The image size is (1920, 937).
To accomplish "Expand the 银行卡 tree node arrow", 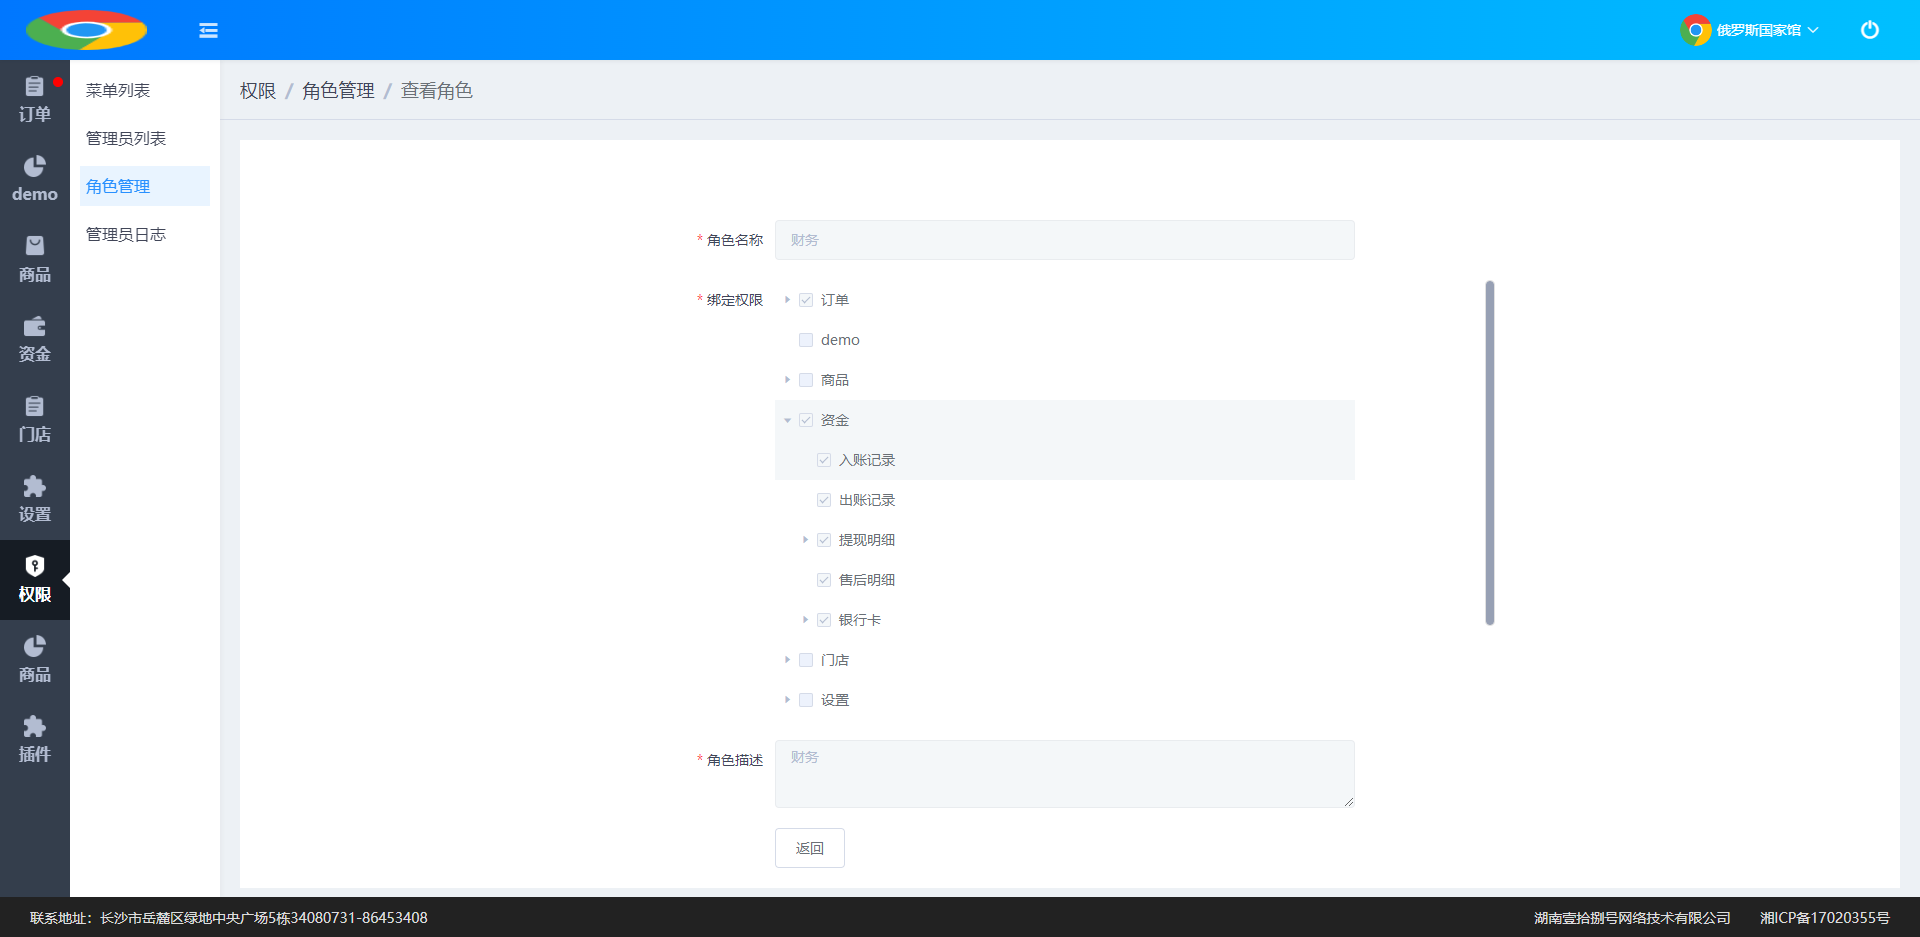I will (x=805, y=620).
